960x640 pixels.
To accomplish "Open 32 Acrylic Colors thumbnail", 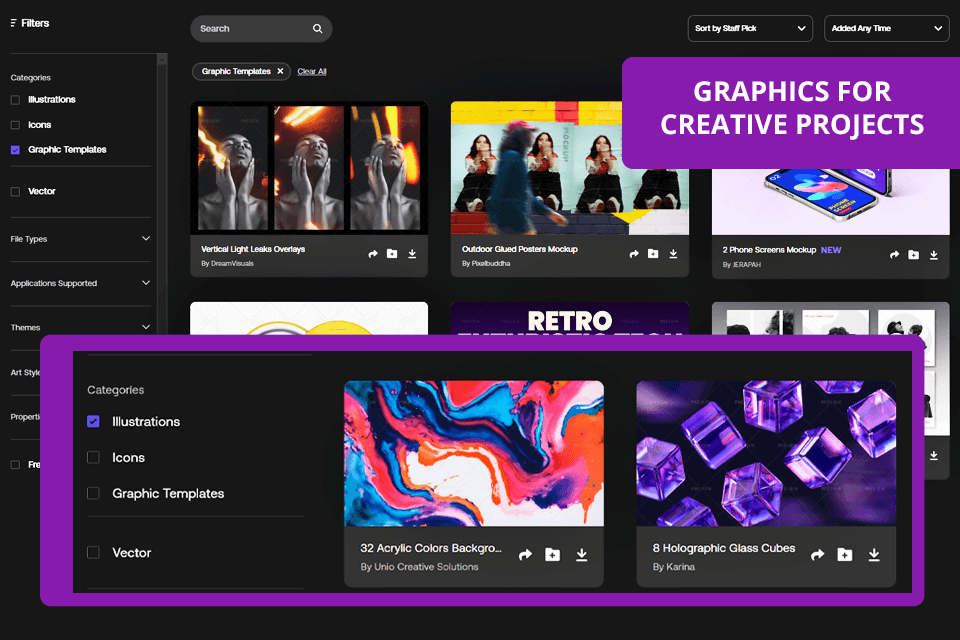I will (474, 453).
